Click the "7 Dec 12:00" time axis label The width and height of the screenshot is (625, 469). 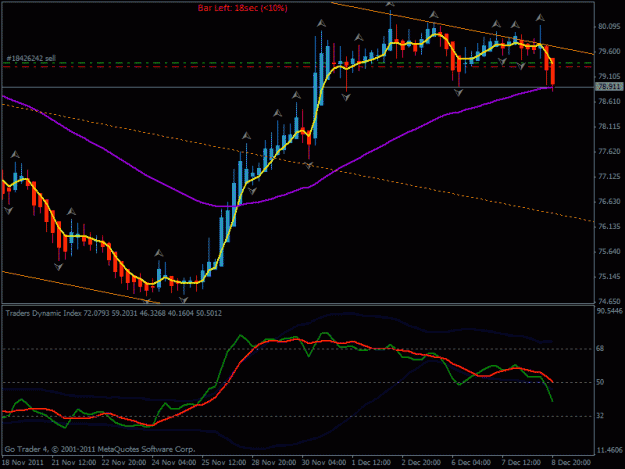click(x=521, y=463)
